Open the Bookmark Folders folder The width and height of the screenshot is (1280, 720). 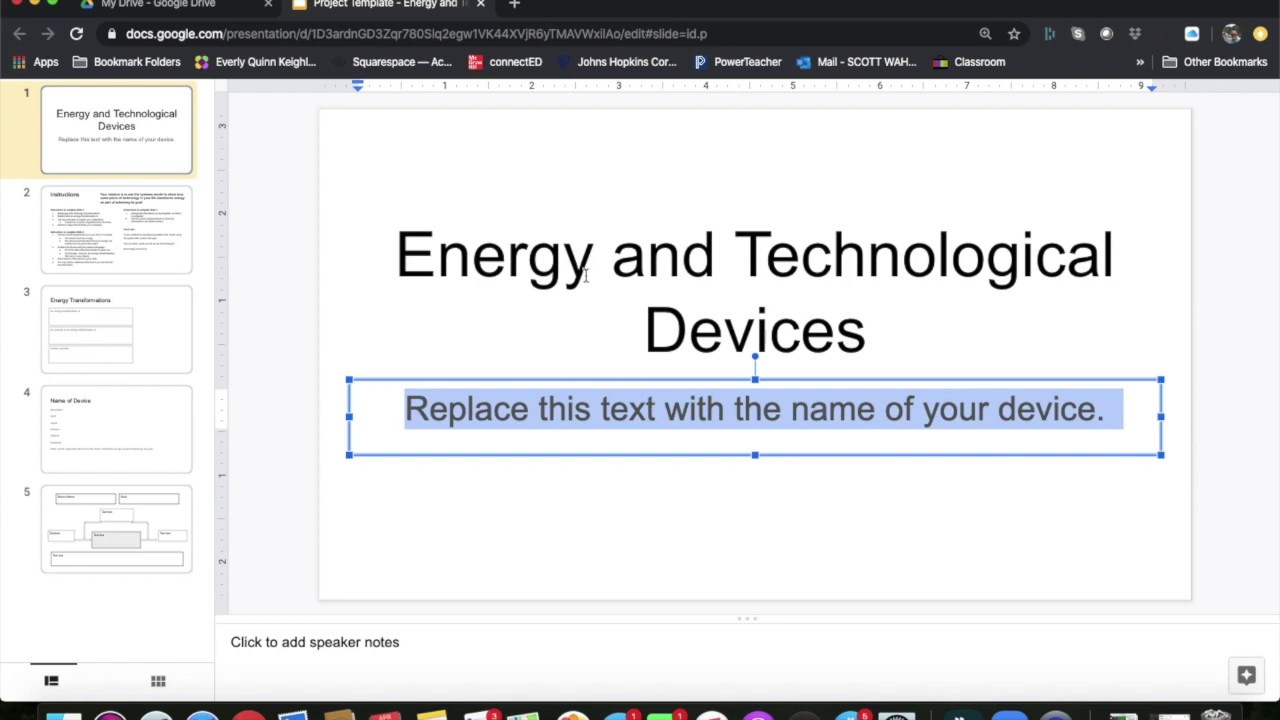(126, 62)
